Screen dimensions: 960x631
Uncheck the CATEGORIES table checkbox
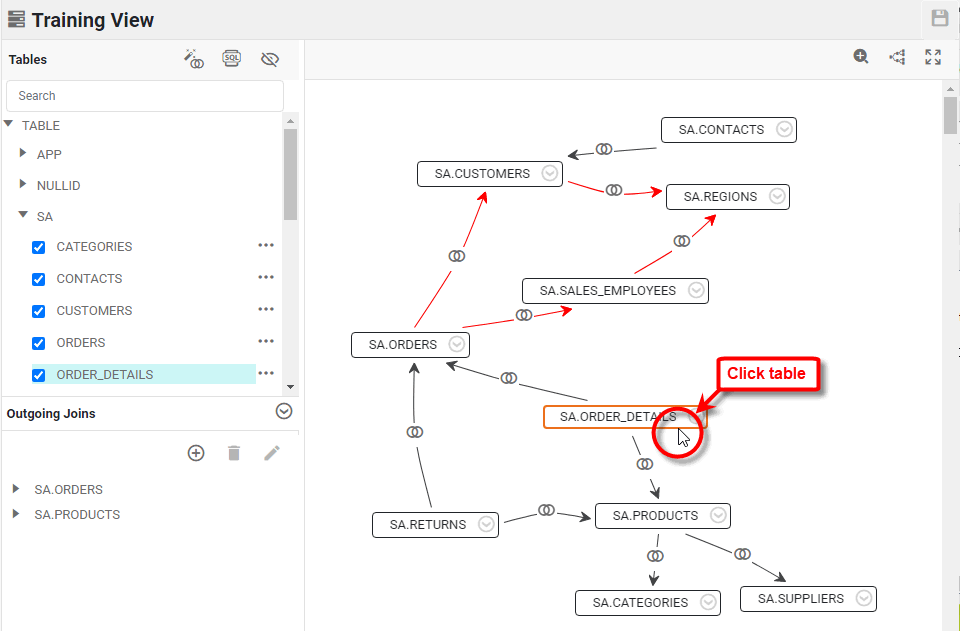pos(39,248)
